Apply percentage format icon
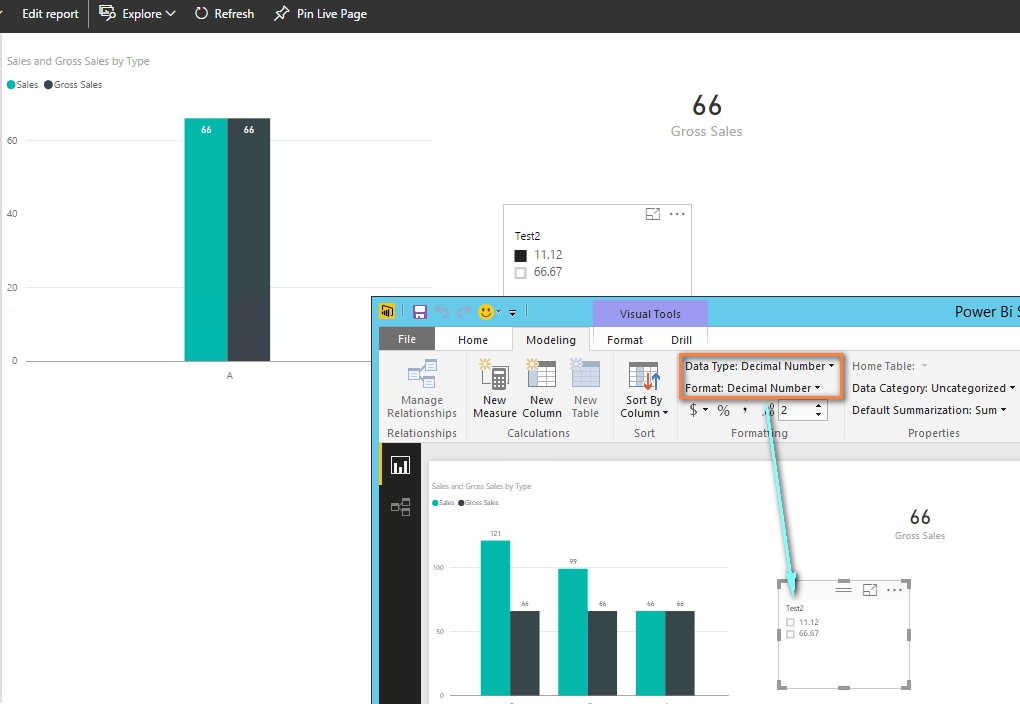The image size is (1020, 704). (723, 410)
